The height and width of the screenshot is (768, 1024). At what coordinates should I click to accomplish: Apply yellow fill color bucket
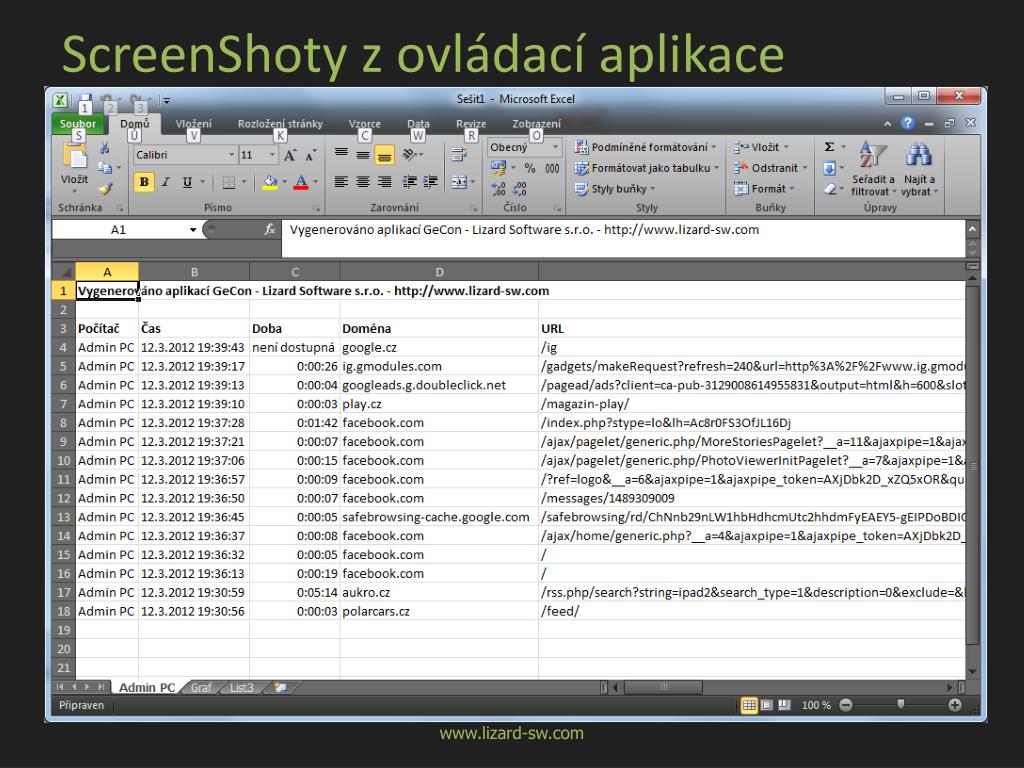[x=270, y=182]
